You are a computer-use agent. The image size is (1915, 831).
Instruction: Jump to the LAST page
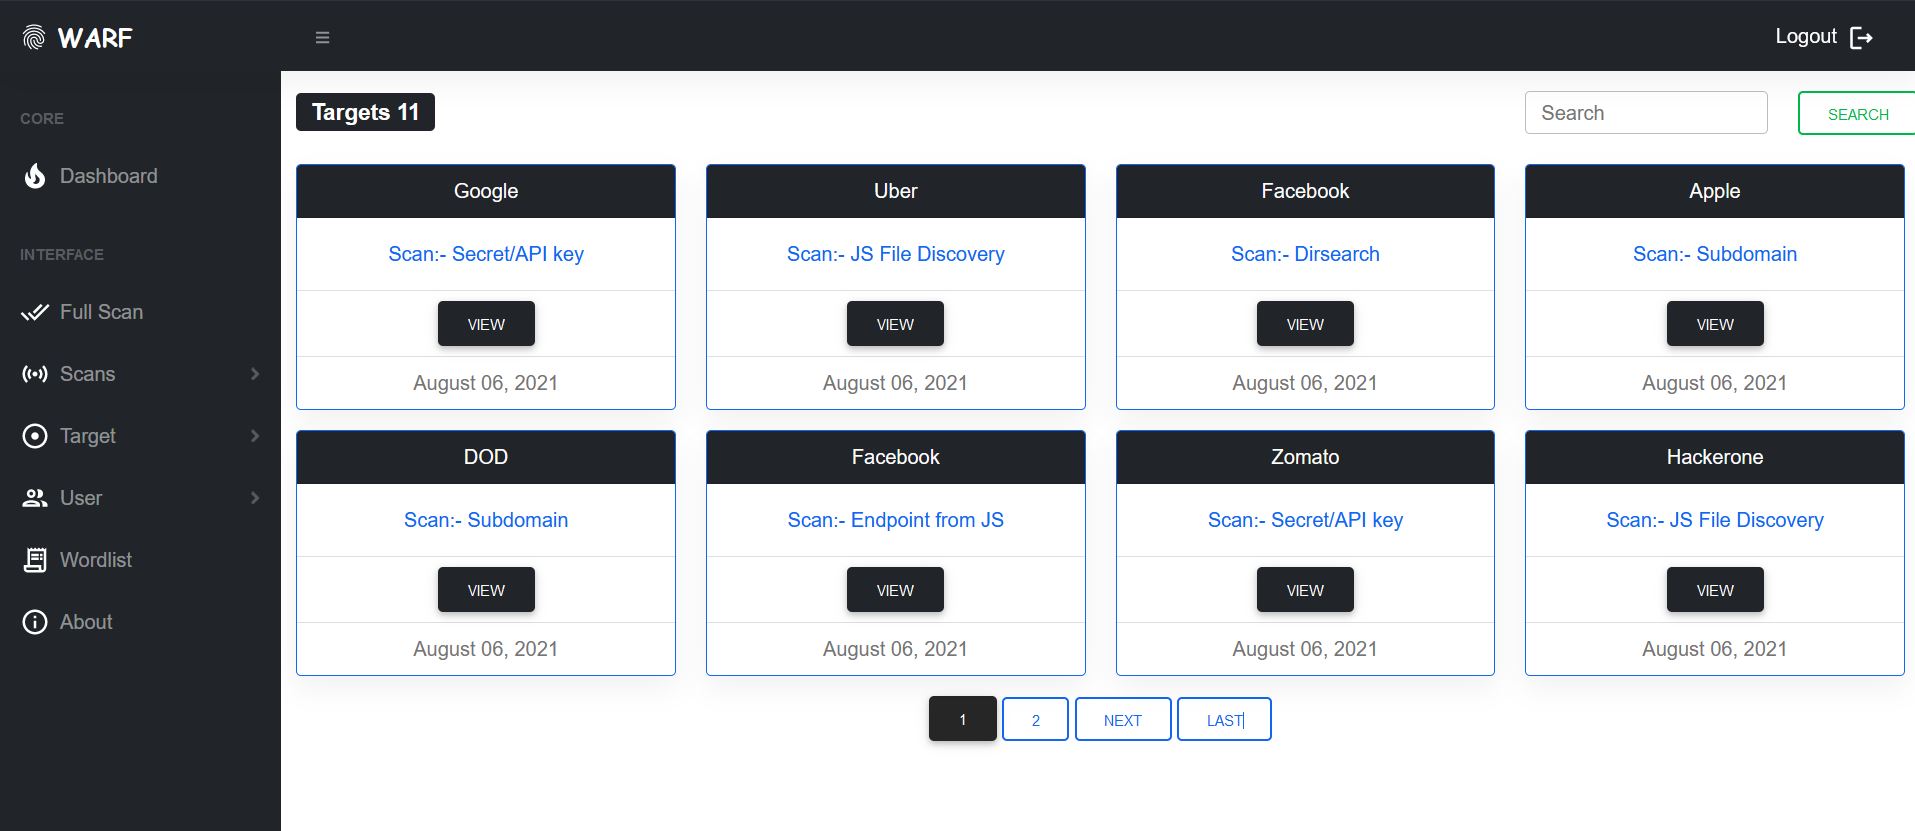coord(1224,719)
